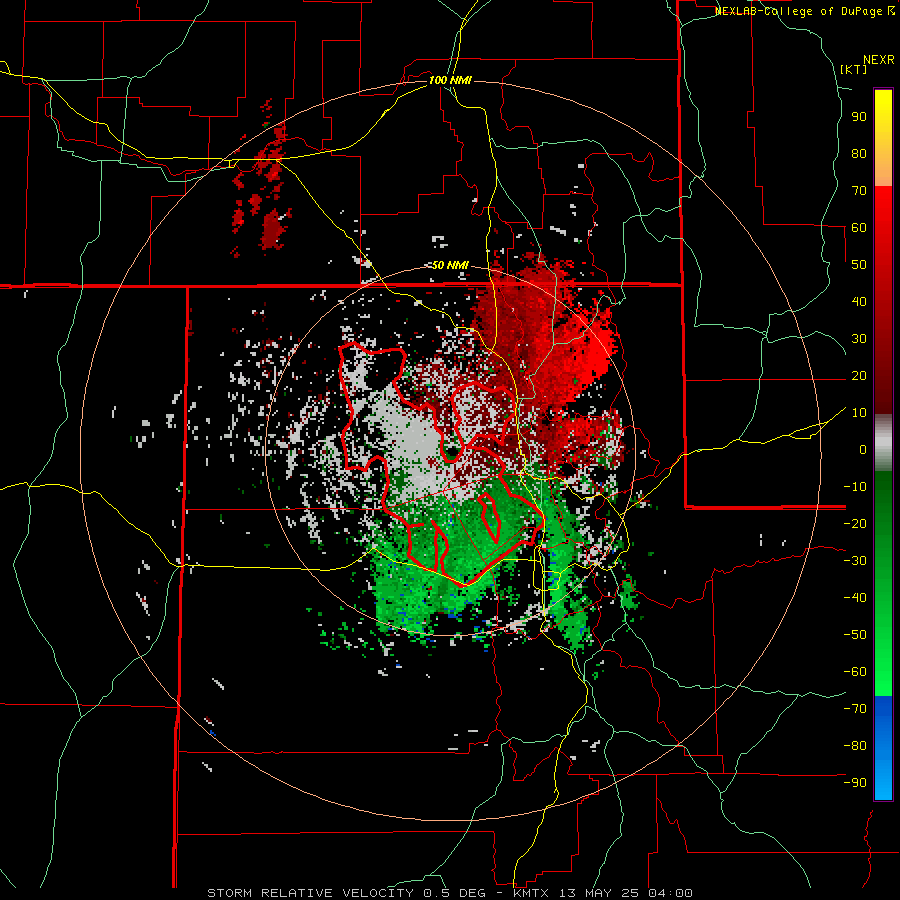Click the -20 value on velocity scale
Image resolution: width=900 pixels, height=900 pixels.
click(x=855, y=523)
